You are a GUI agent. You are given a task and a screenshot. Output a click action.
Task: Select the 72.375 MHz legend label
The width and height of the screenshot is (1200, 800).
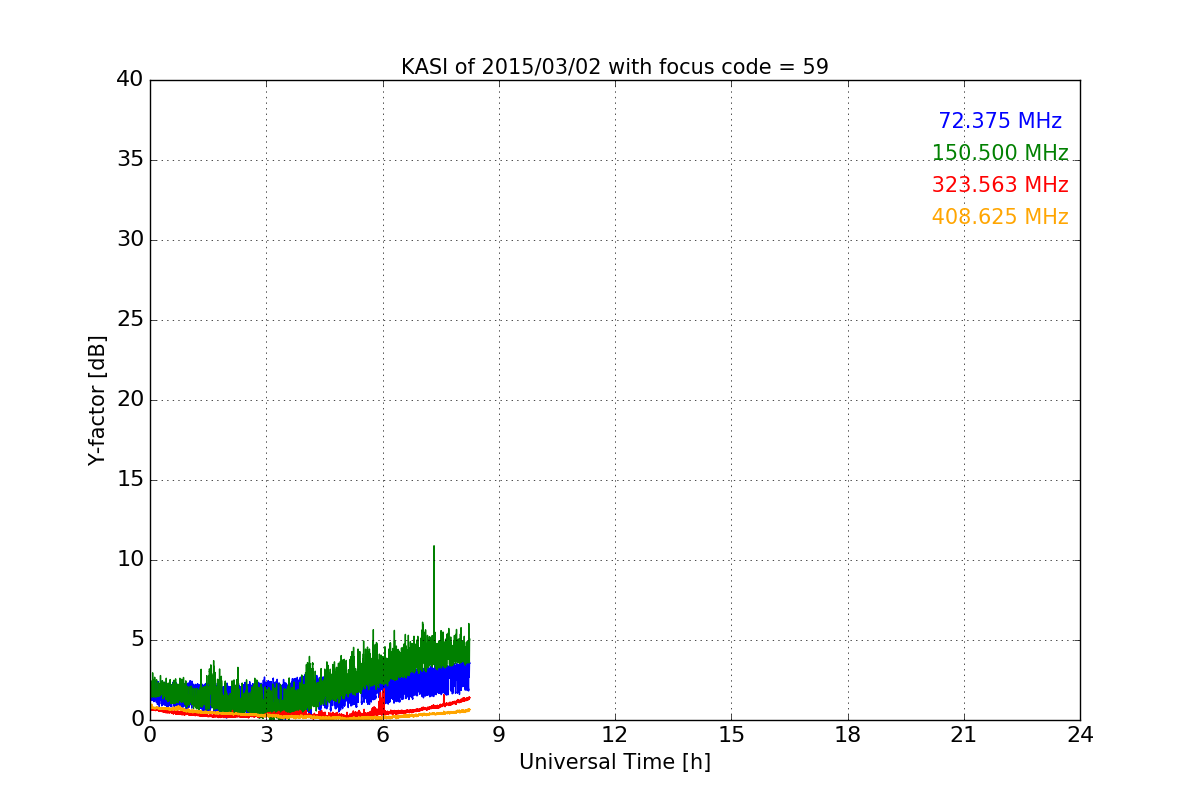tap(1000, 121)
